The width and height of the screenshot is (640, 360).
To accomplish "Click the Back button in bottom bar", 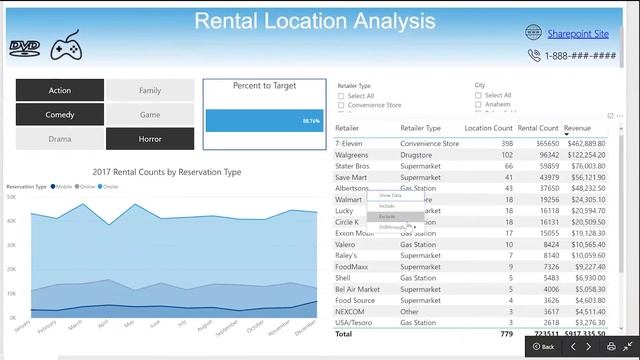I will [x=544, y=347].
